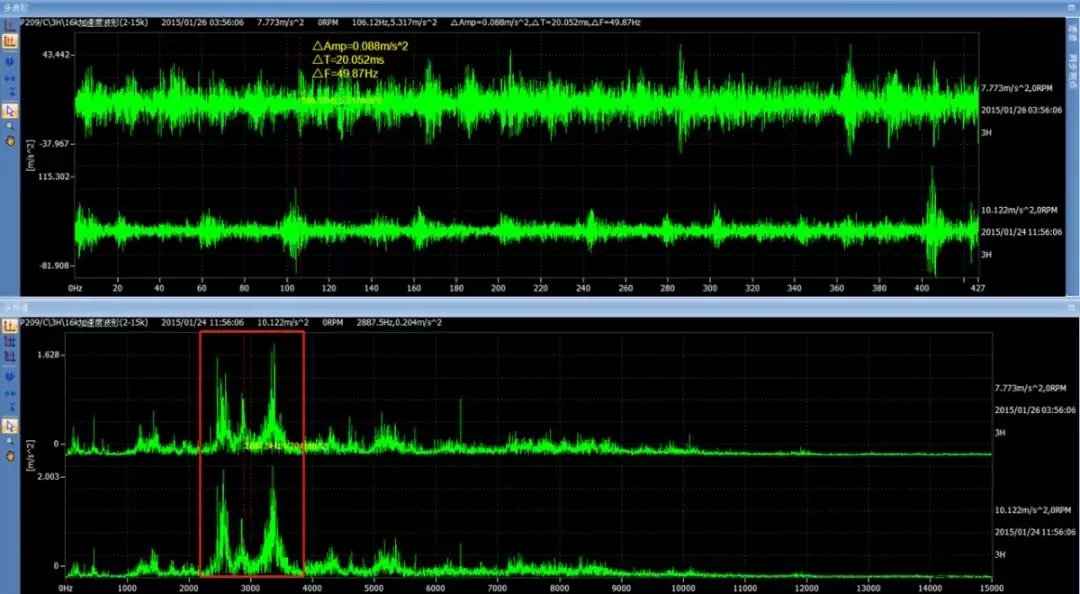The image size is (1080, 594).
Task: Open the first vertical tab on right sidebar
Action: click(x=1072, y=36)
